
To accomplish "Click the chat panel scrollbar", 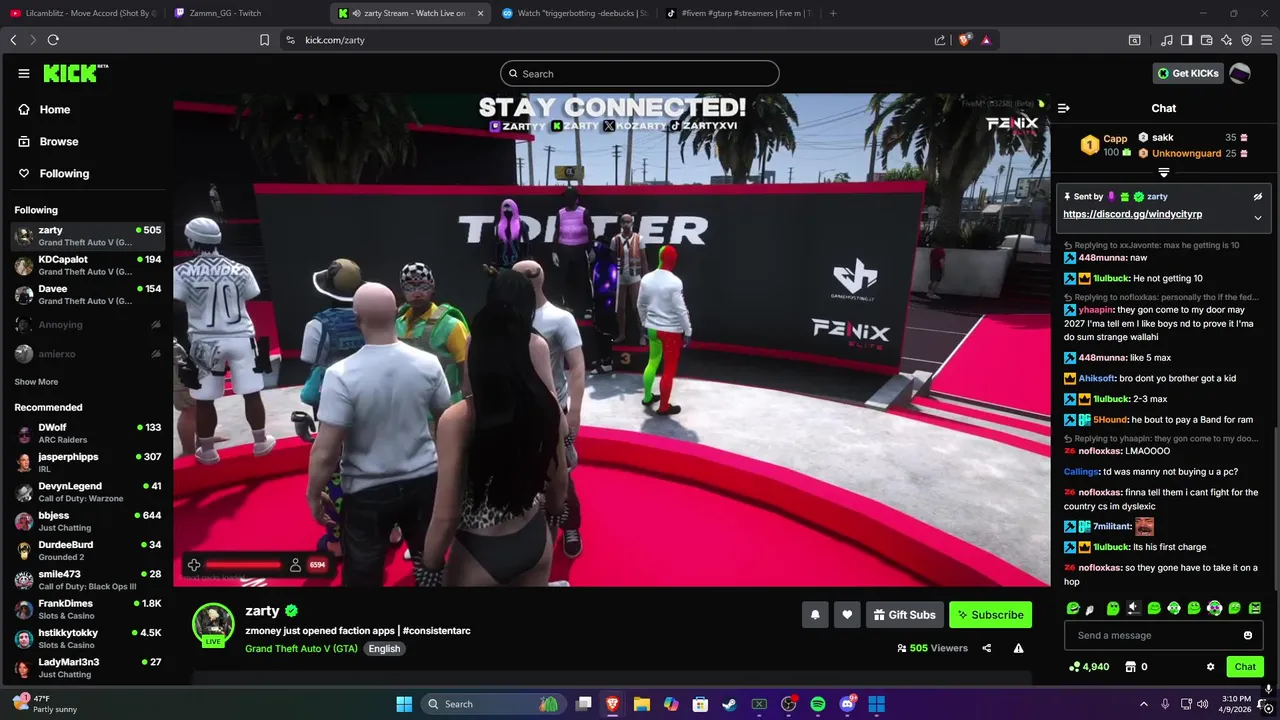I will point(1276,510).
